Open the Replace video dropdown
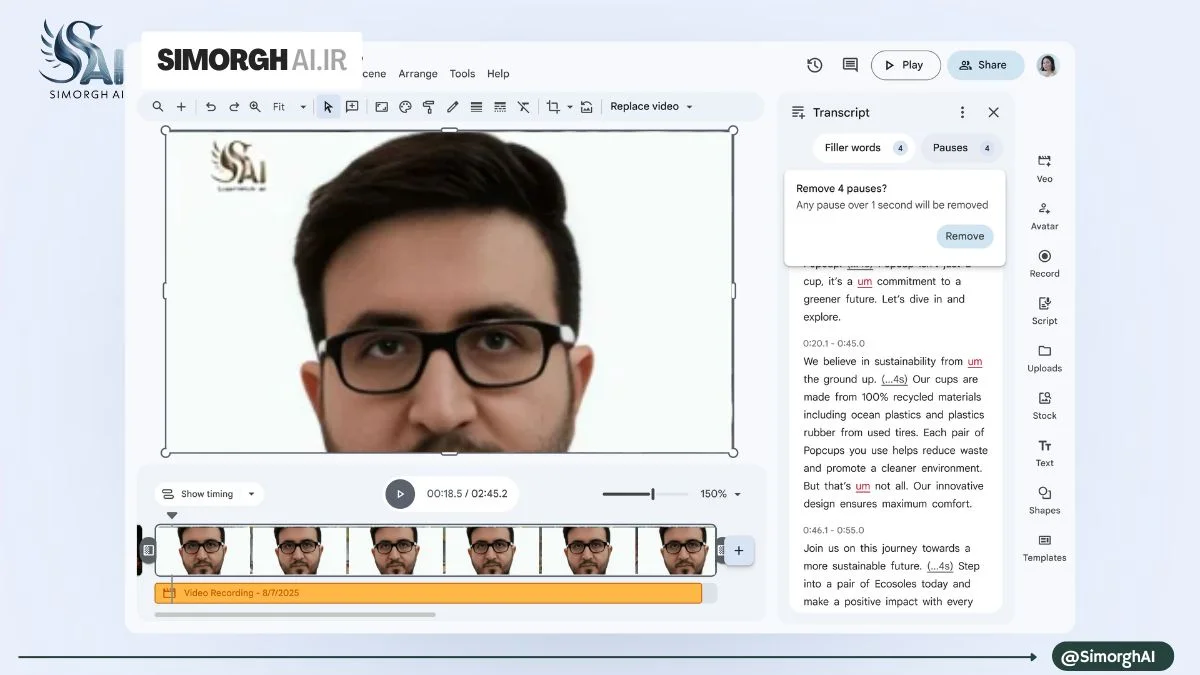The height and width of the screenshot is (675, 1200). (x=651, y=107)
